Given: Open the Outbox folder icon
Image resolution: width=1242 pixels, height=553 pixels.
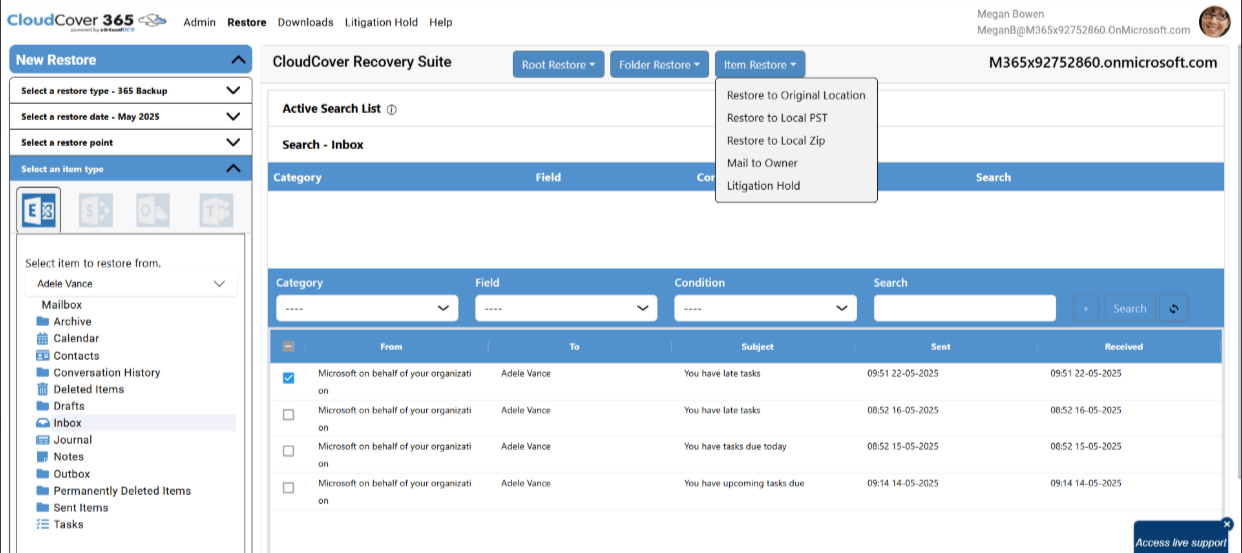Looking at the screenshot, I should point(43,474).
